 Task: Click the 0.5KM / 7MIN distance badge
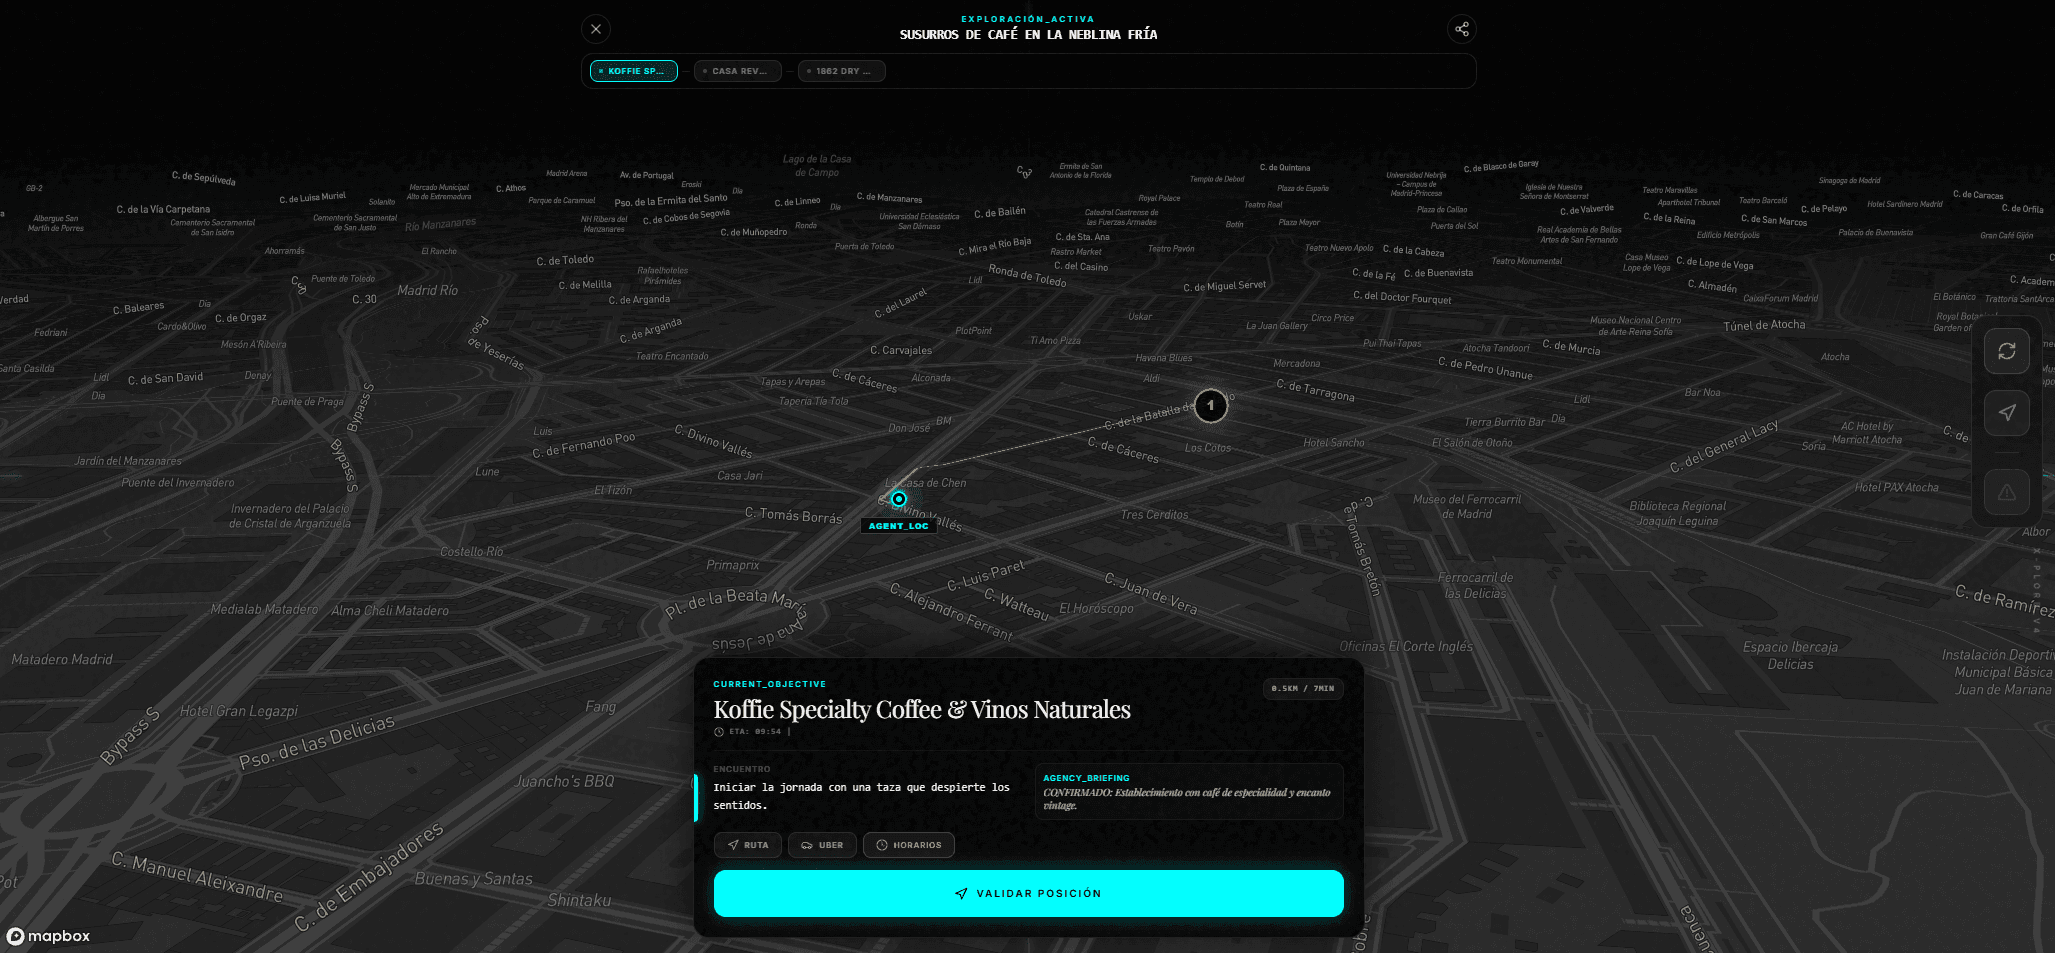[x=1303, y=688]
